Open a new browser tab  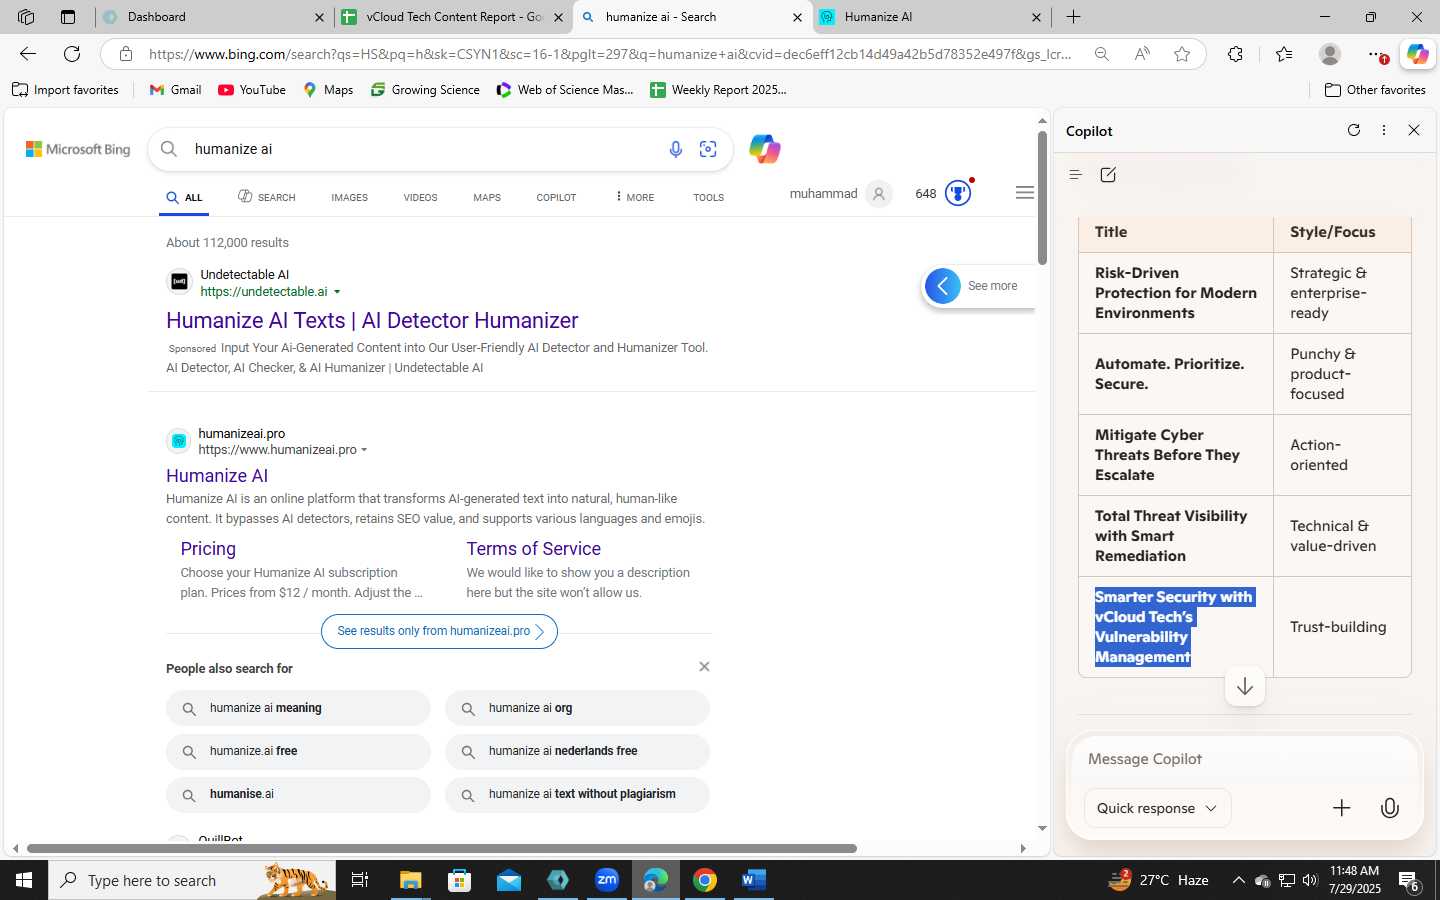pos(1073,17)
